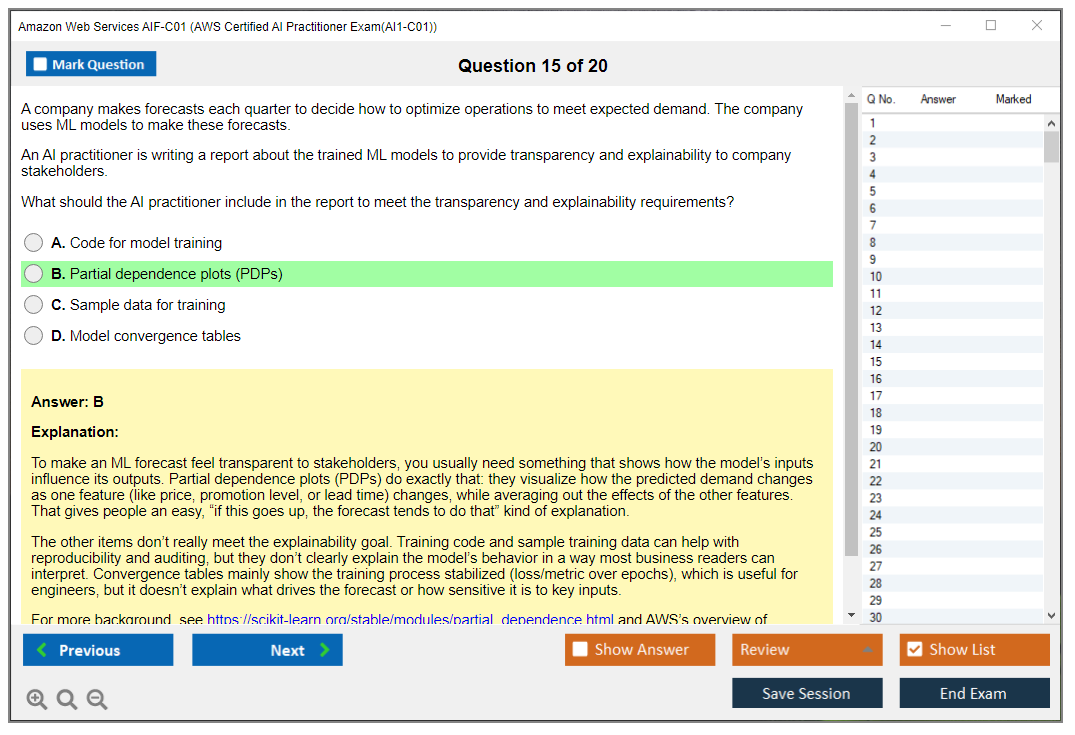Open the Review dropdown menu

click(x=806, y=650)
